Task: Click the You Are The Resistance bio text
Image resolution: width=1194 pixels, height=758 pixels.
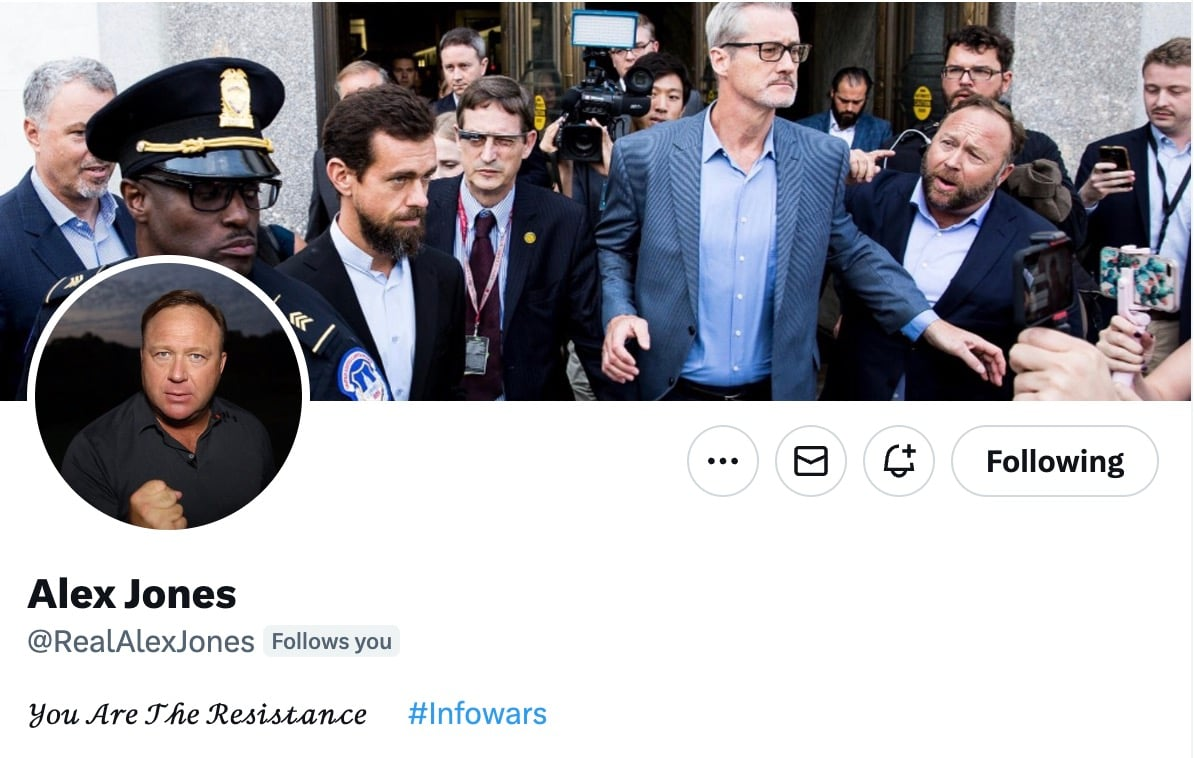Action: click(x=197, y=714)
